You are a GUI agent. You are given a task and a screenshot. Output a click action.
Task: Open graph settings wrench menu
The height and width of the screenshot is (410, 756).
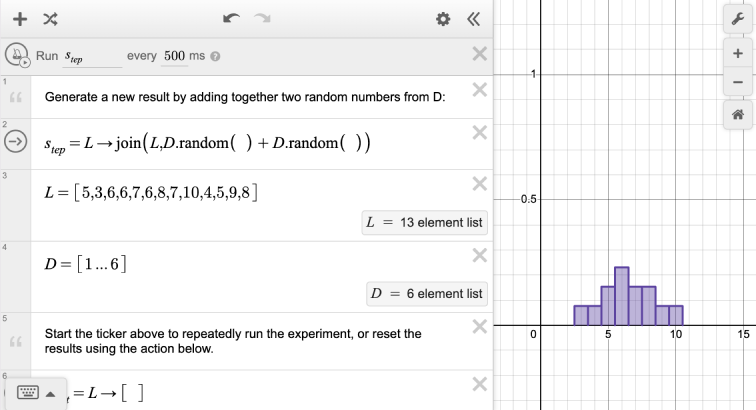tap(738, 19)
